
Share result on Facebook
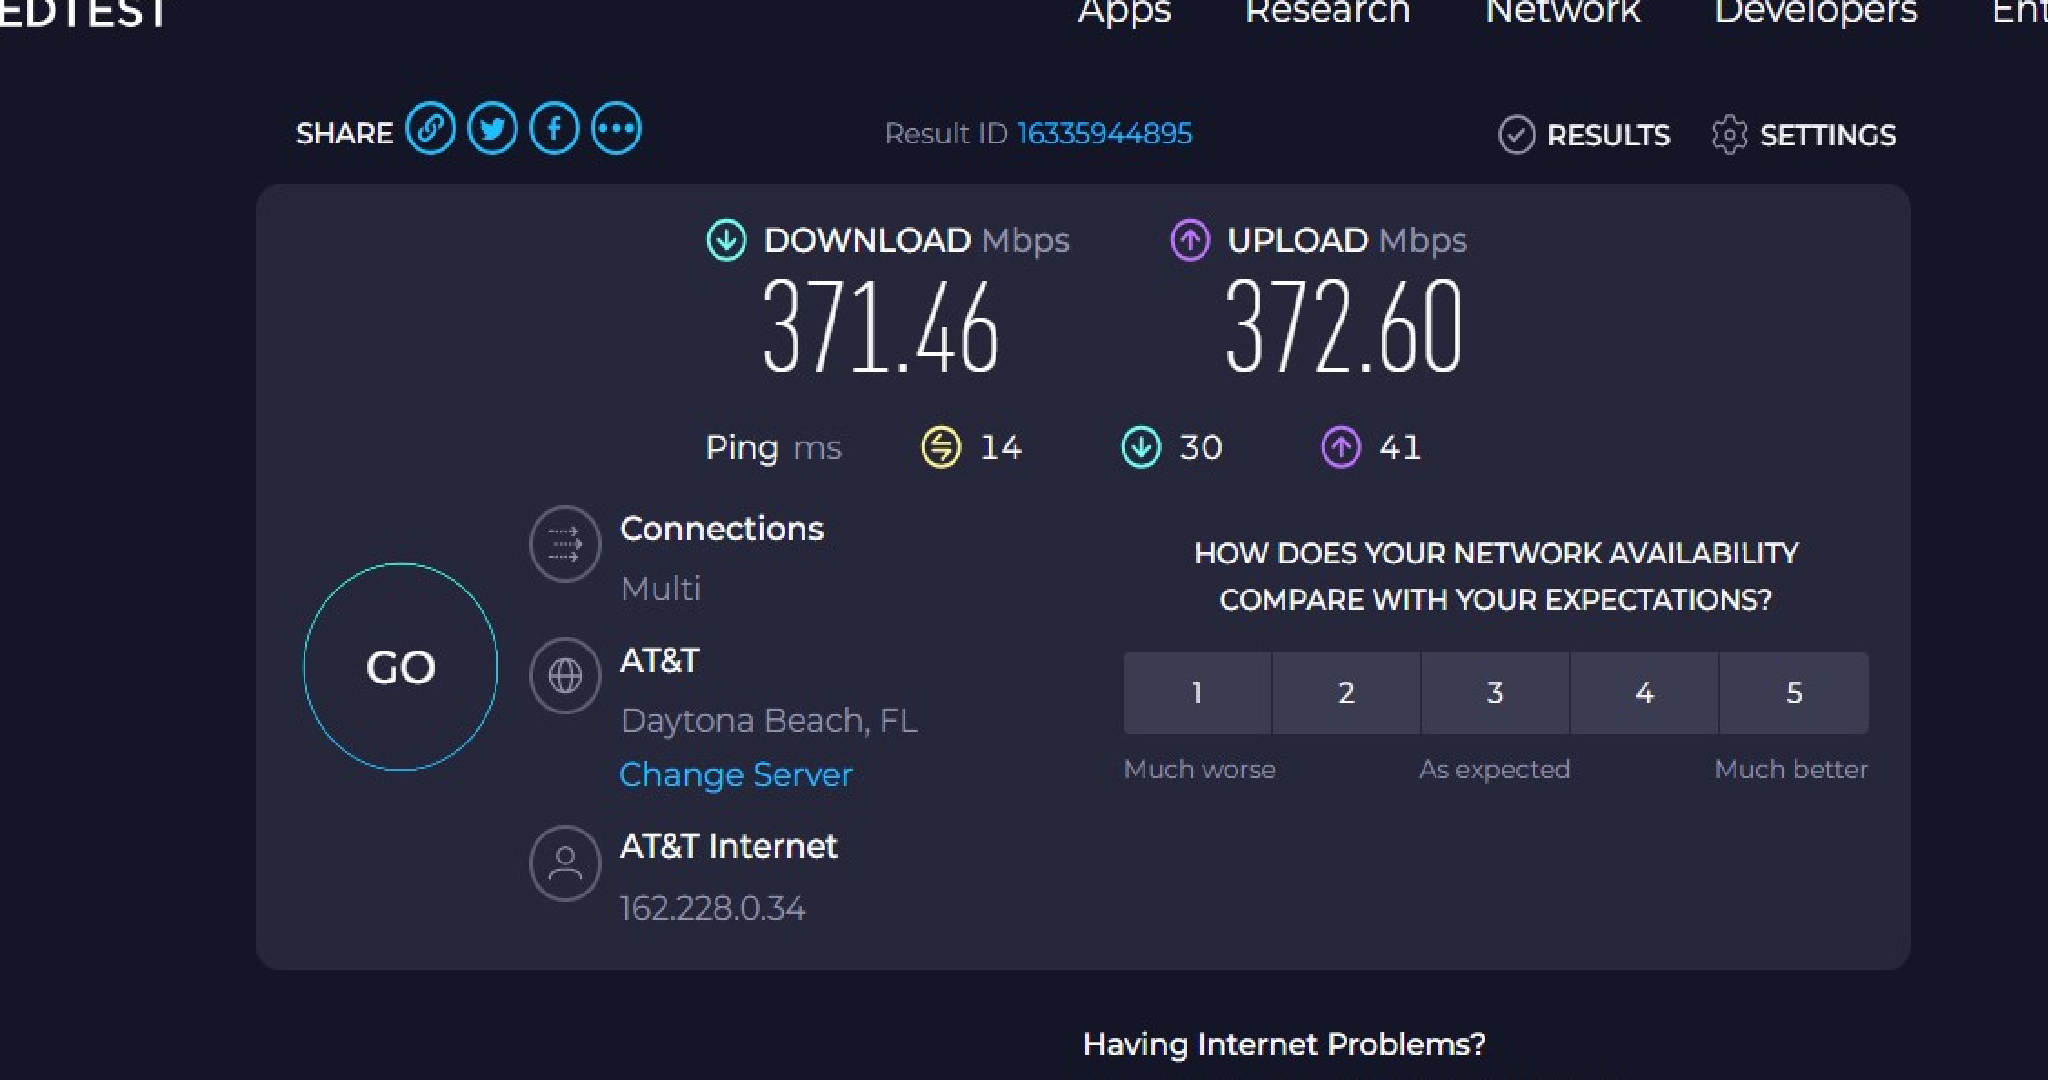[x=554, y=130]
